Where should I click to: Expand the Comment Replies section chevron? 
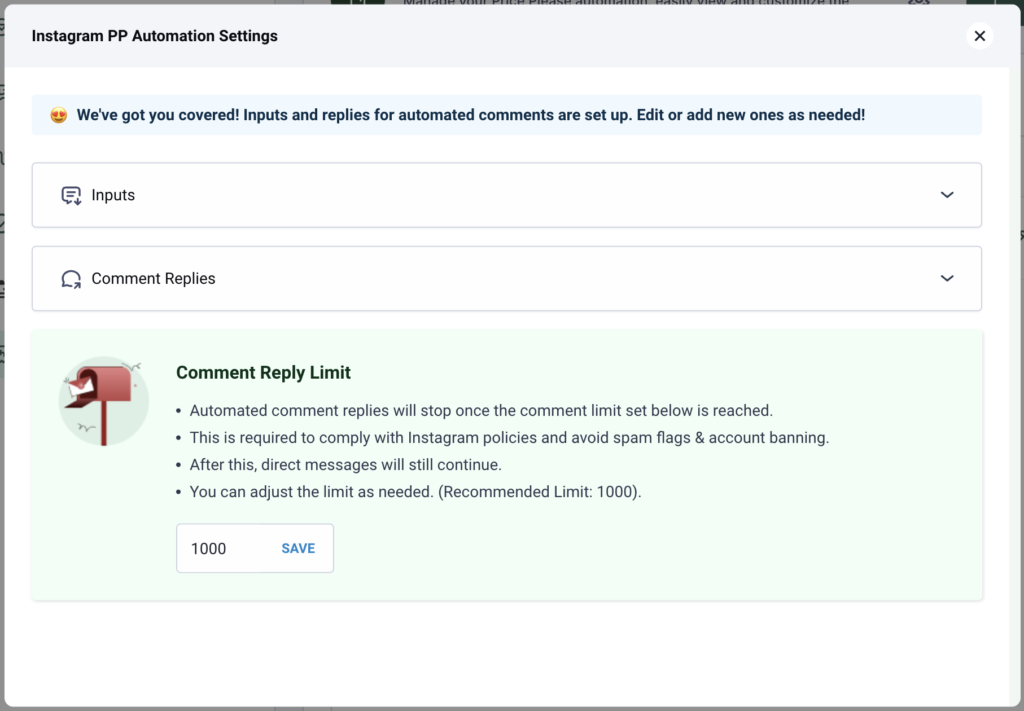947,278
